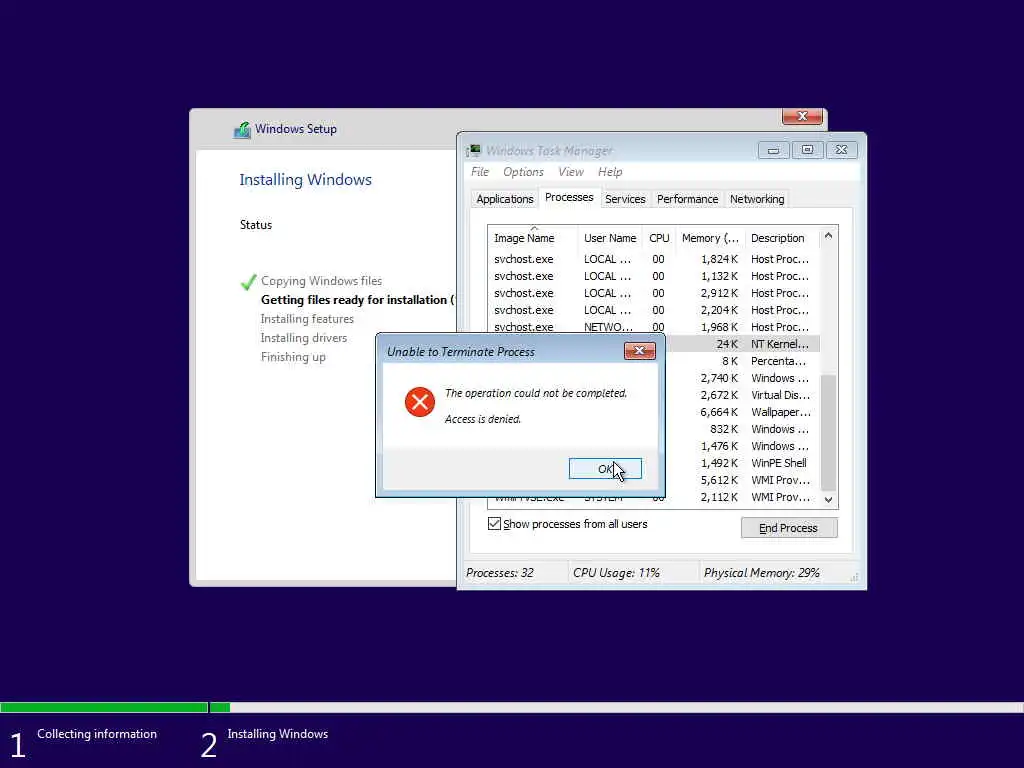Select the Wallpaper... 6,664 K process row
The width and height of the screenshot is (1024, 768).
[x=742, y=412]
